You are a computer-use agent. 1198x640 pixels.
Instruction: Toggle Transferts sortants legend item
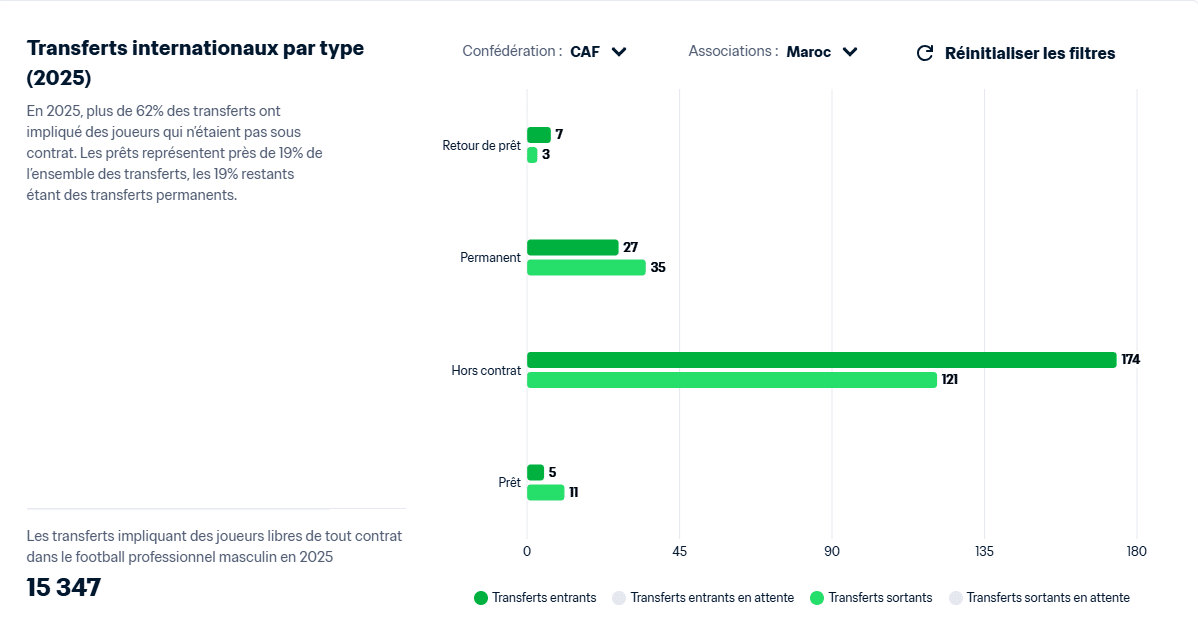tap(880, 598)
